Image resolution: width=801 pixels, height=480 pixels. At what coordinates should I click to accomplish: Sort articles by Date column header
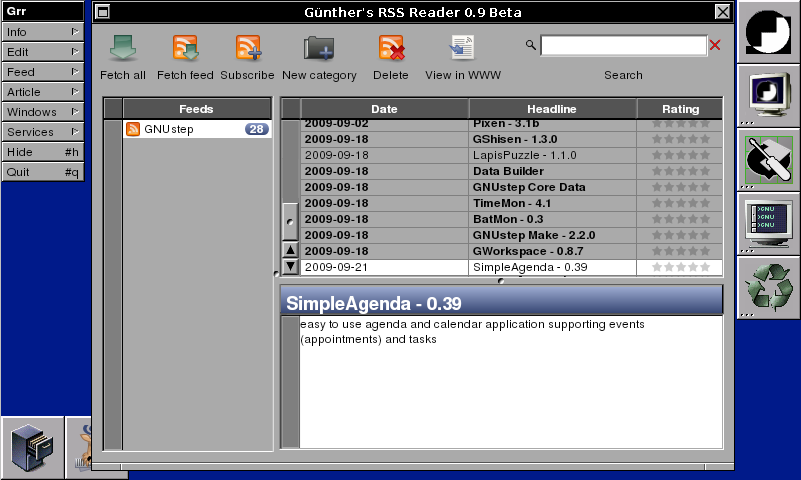click(x=384, y=109)
